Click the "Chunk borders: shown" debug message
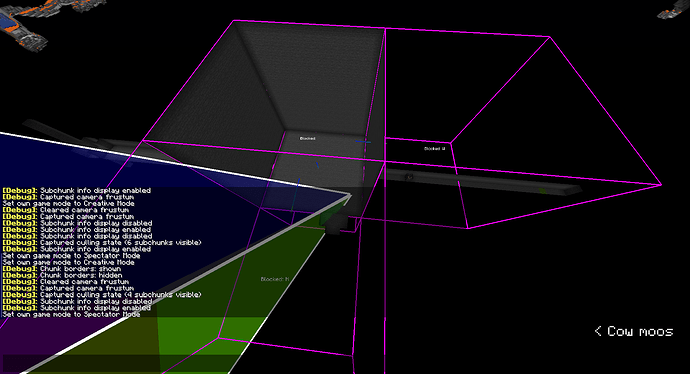This screenshot has height=374, width=690. click(x=62, y=269)
